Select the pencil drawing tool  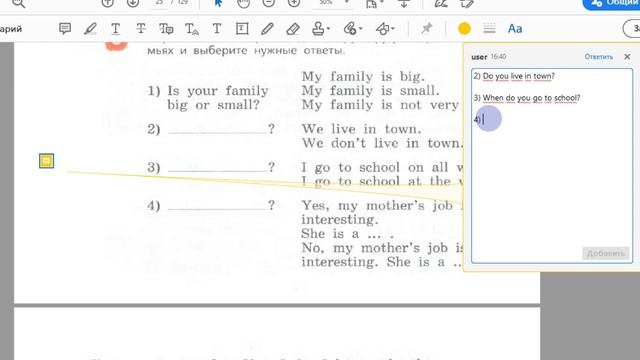point(267,29)
